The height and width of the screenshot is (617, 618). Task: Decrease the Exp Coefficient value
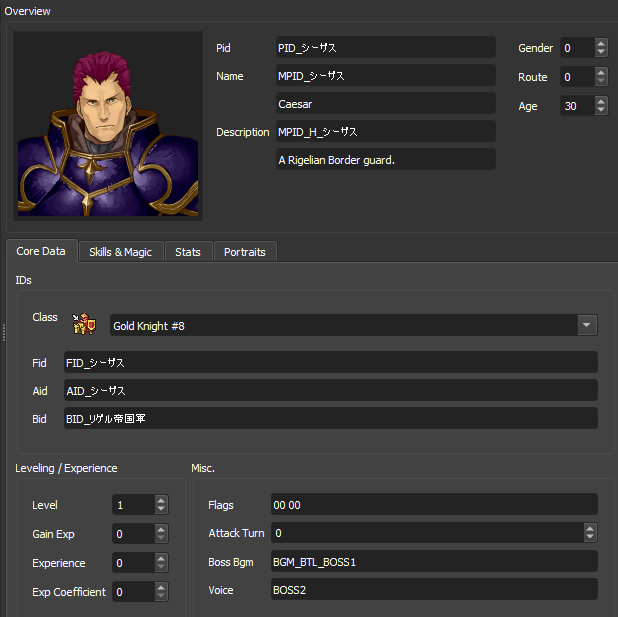[x=161, y=596]
